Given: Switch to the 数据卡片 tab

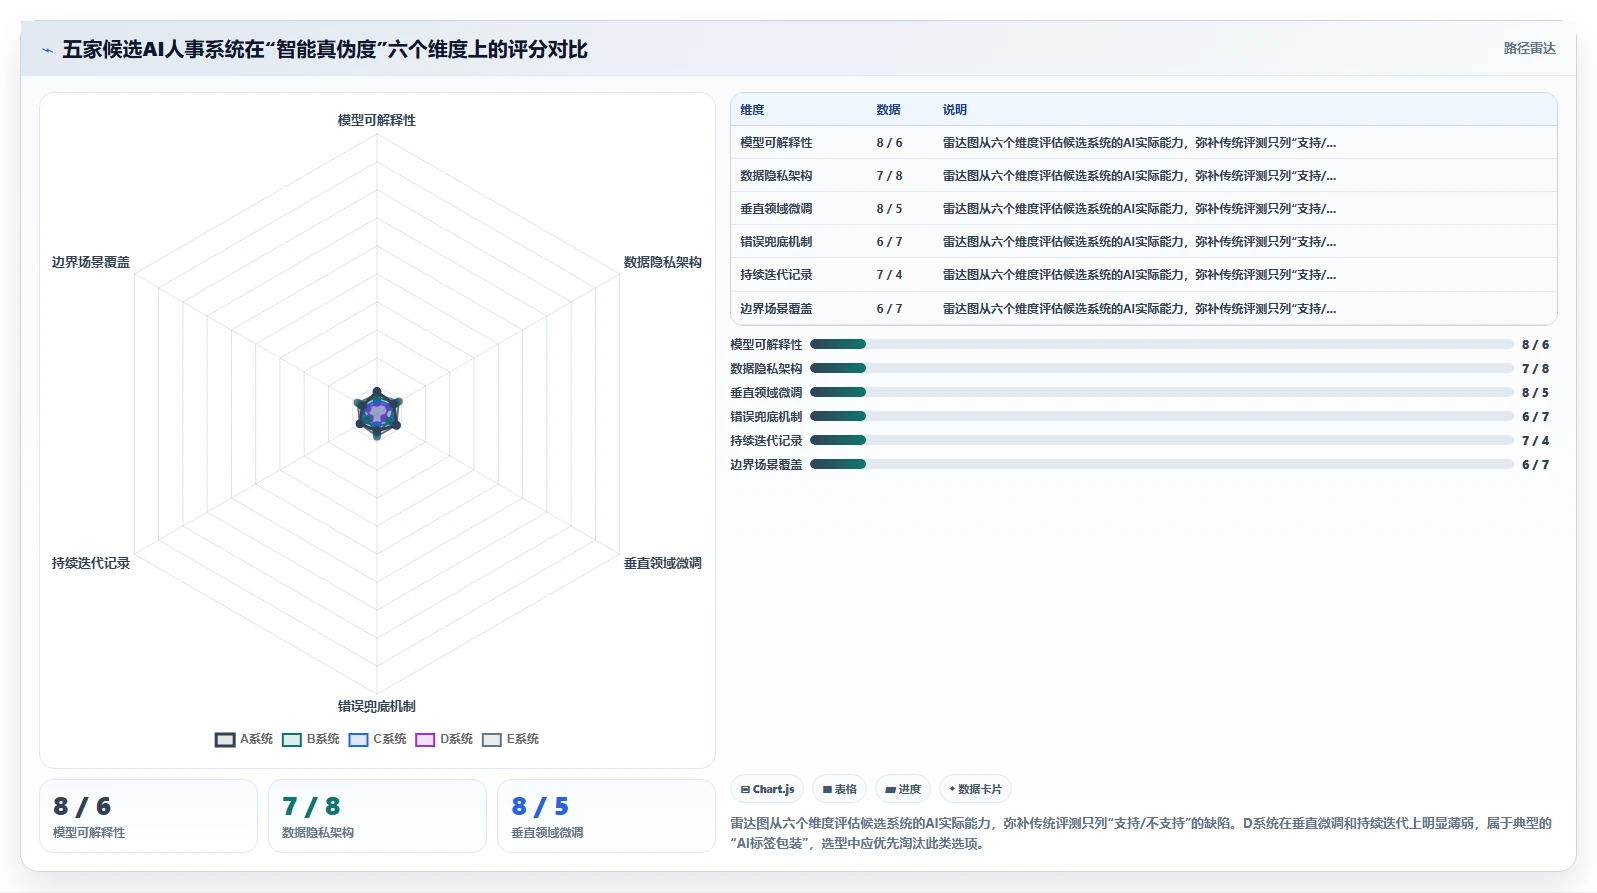Looking at the screenshot, I should (x=975, y=789).
